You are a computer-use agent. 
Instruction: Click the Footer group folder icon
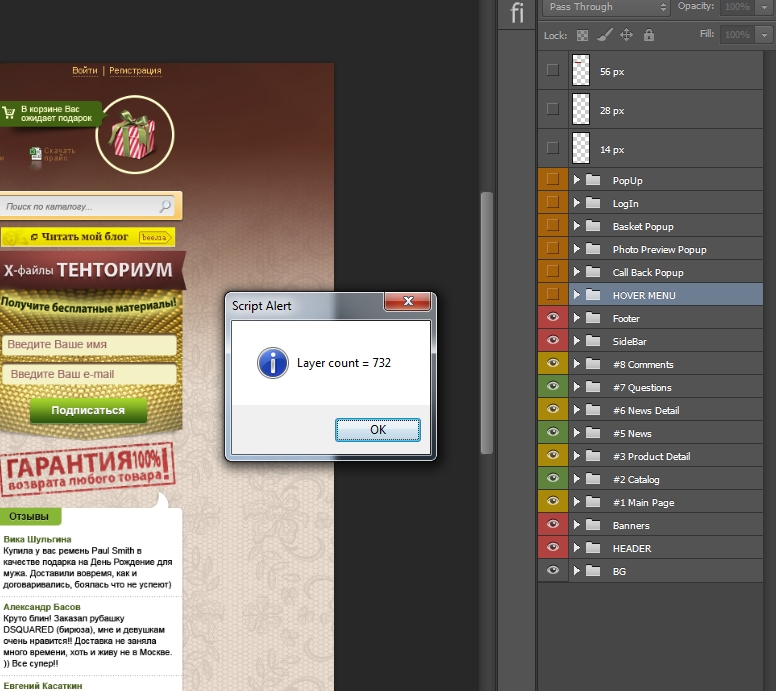[x=593, y=319]
